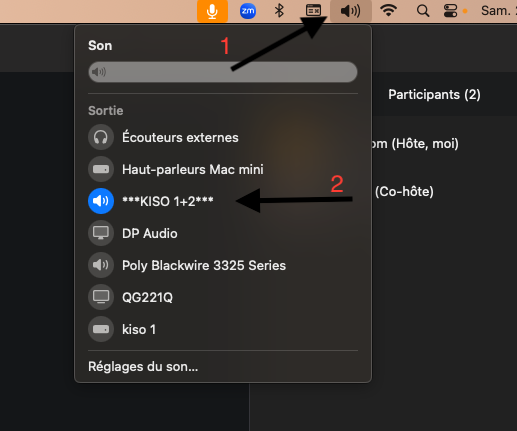The width and height of the screenshot is (517, 431).
Task: Open the Zoom menu bar icon
Action: 248,11
